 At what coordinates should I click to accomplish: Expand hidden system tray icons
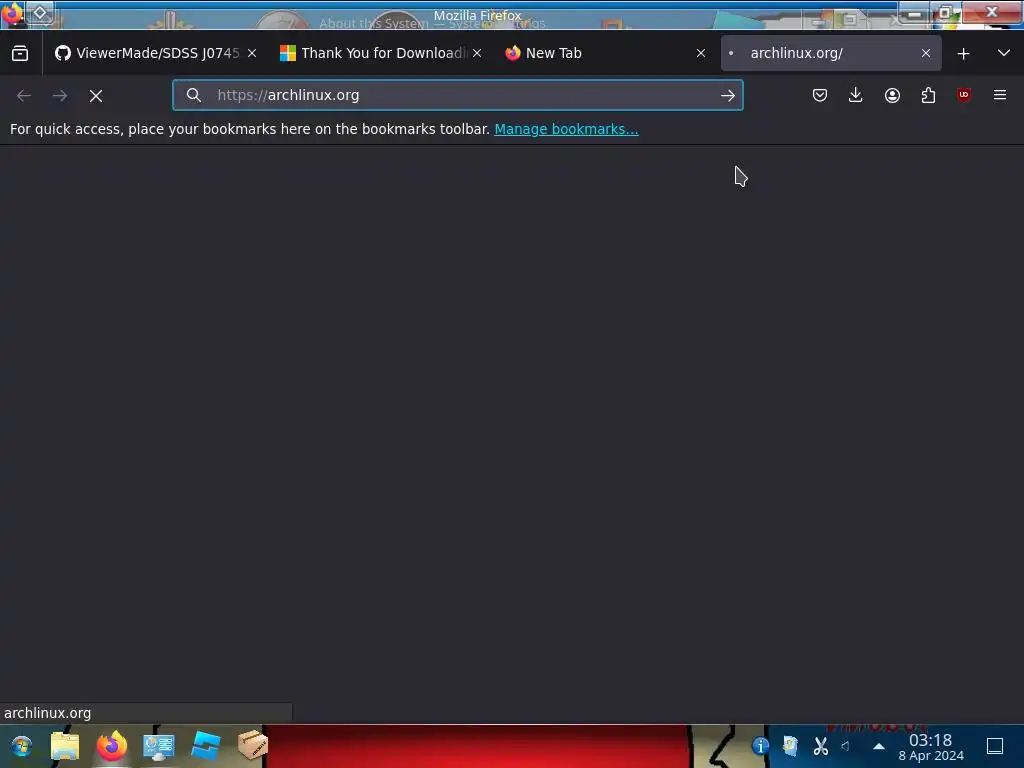pyautogui.click(x=879, y=746)
